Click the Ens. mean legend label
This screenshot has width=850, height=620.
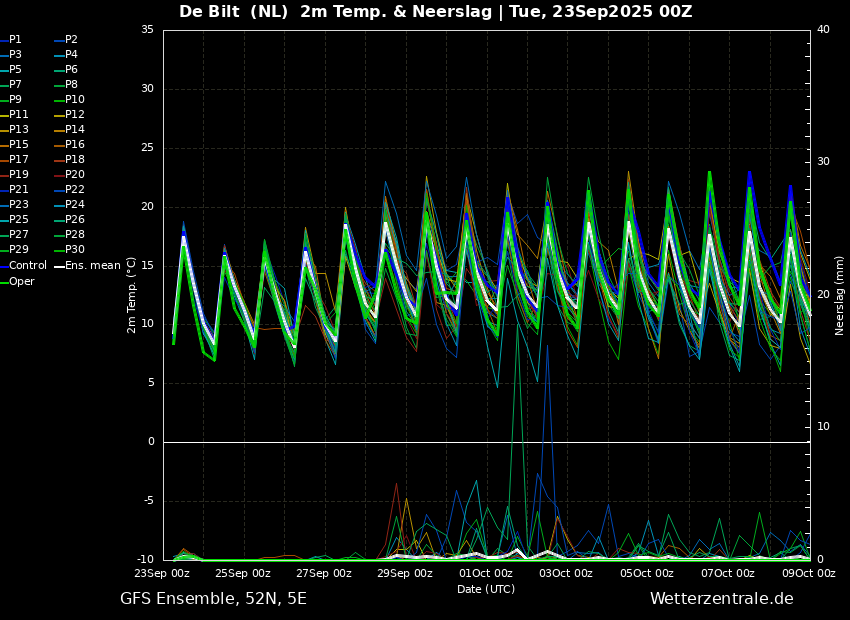(x=93, y=266)
